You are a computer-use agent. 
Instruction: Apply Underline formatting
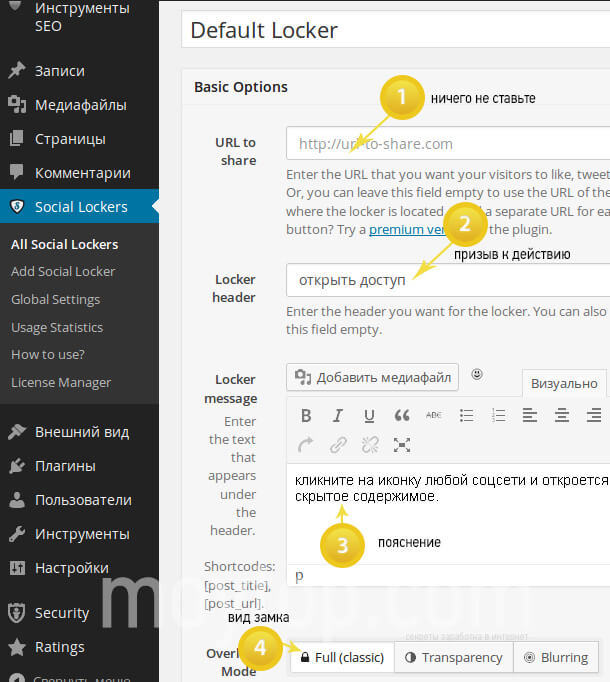(x=369, y=416)
